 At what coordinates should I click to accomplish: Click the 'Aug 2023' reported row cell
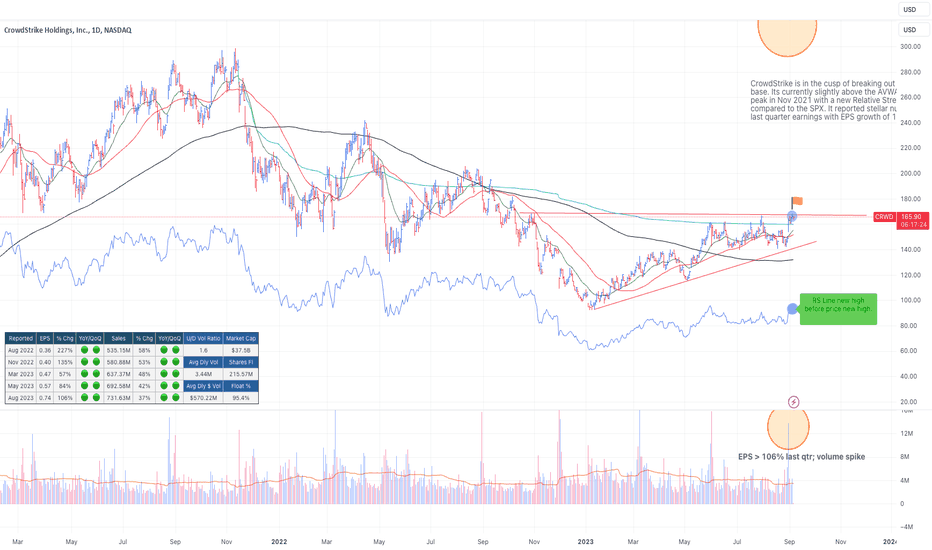point(21,398)
